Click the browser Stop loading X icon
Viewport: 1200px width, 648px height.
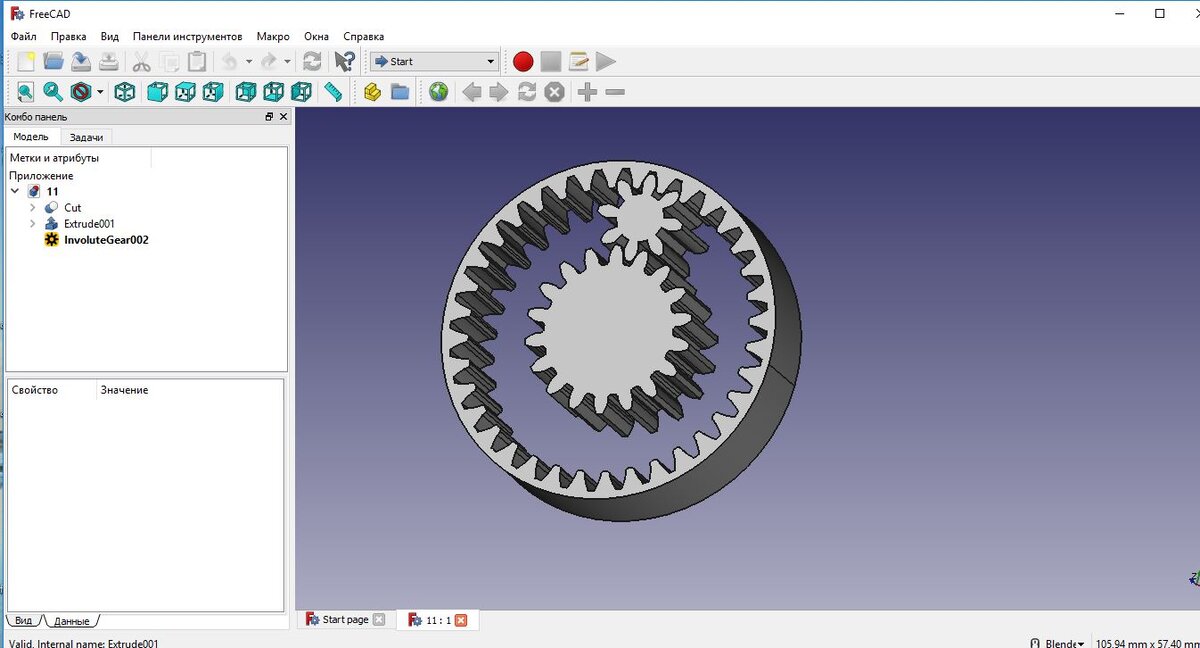(x=555, y=92)
